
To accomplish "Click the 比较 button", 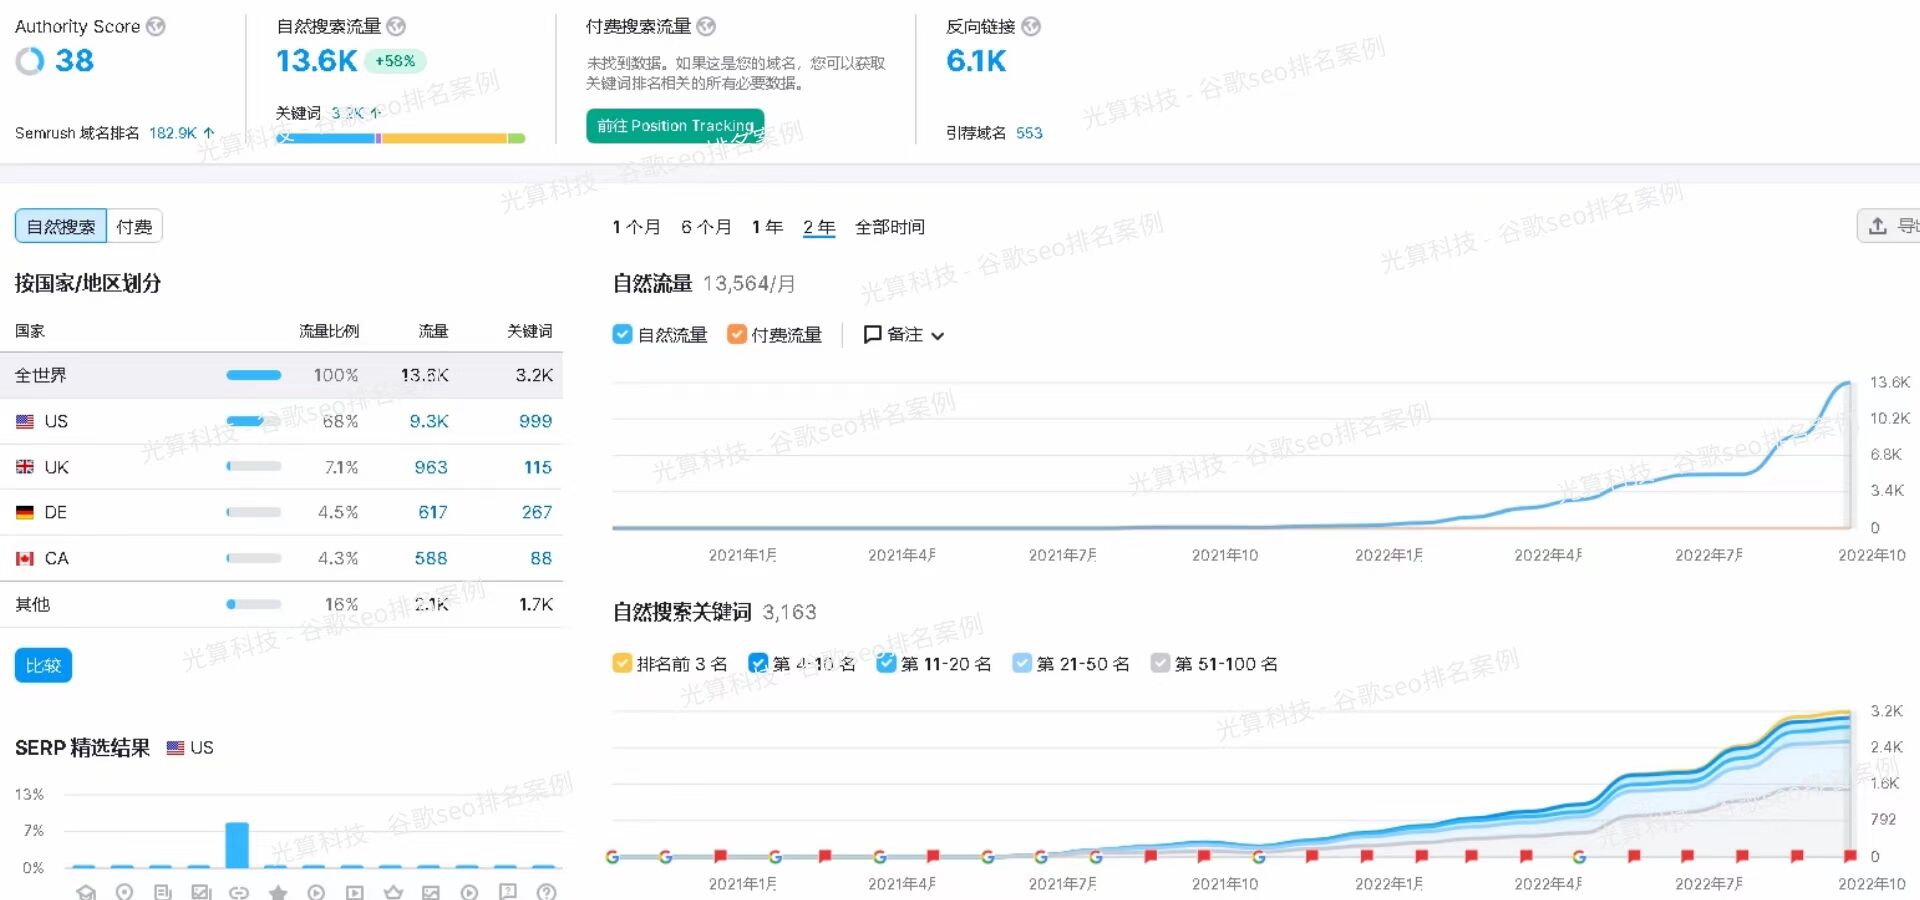I will click(43, 664).
